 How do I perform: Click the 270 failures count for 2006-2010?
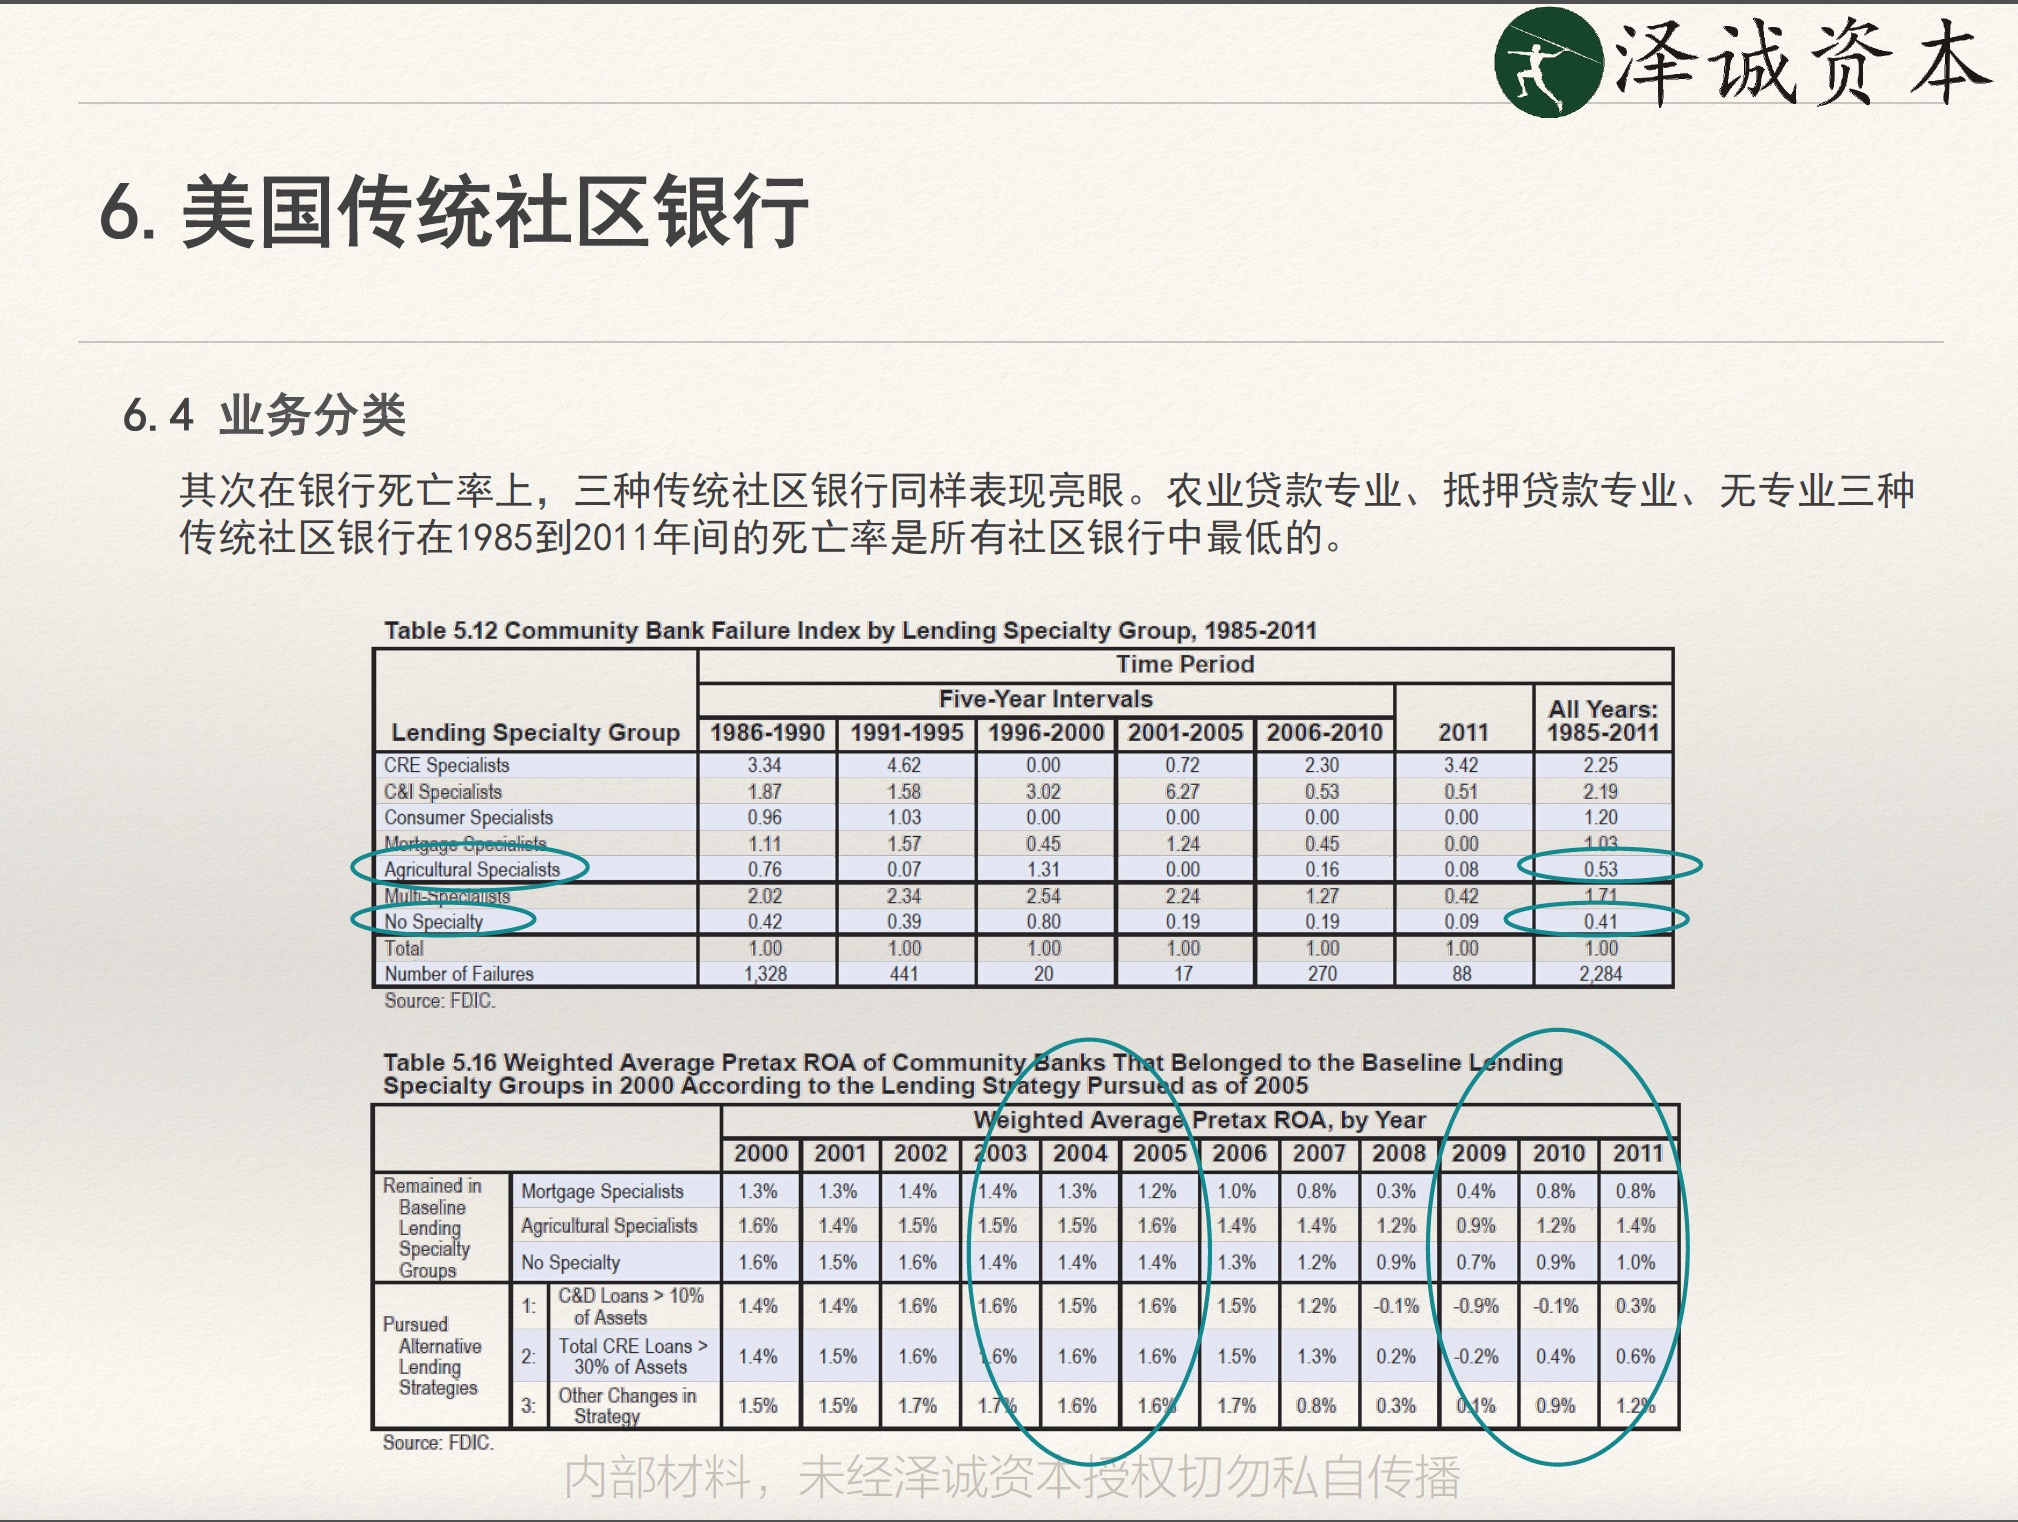(1322, 973)
